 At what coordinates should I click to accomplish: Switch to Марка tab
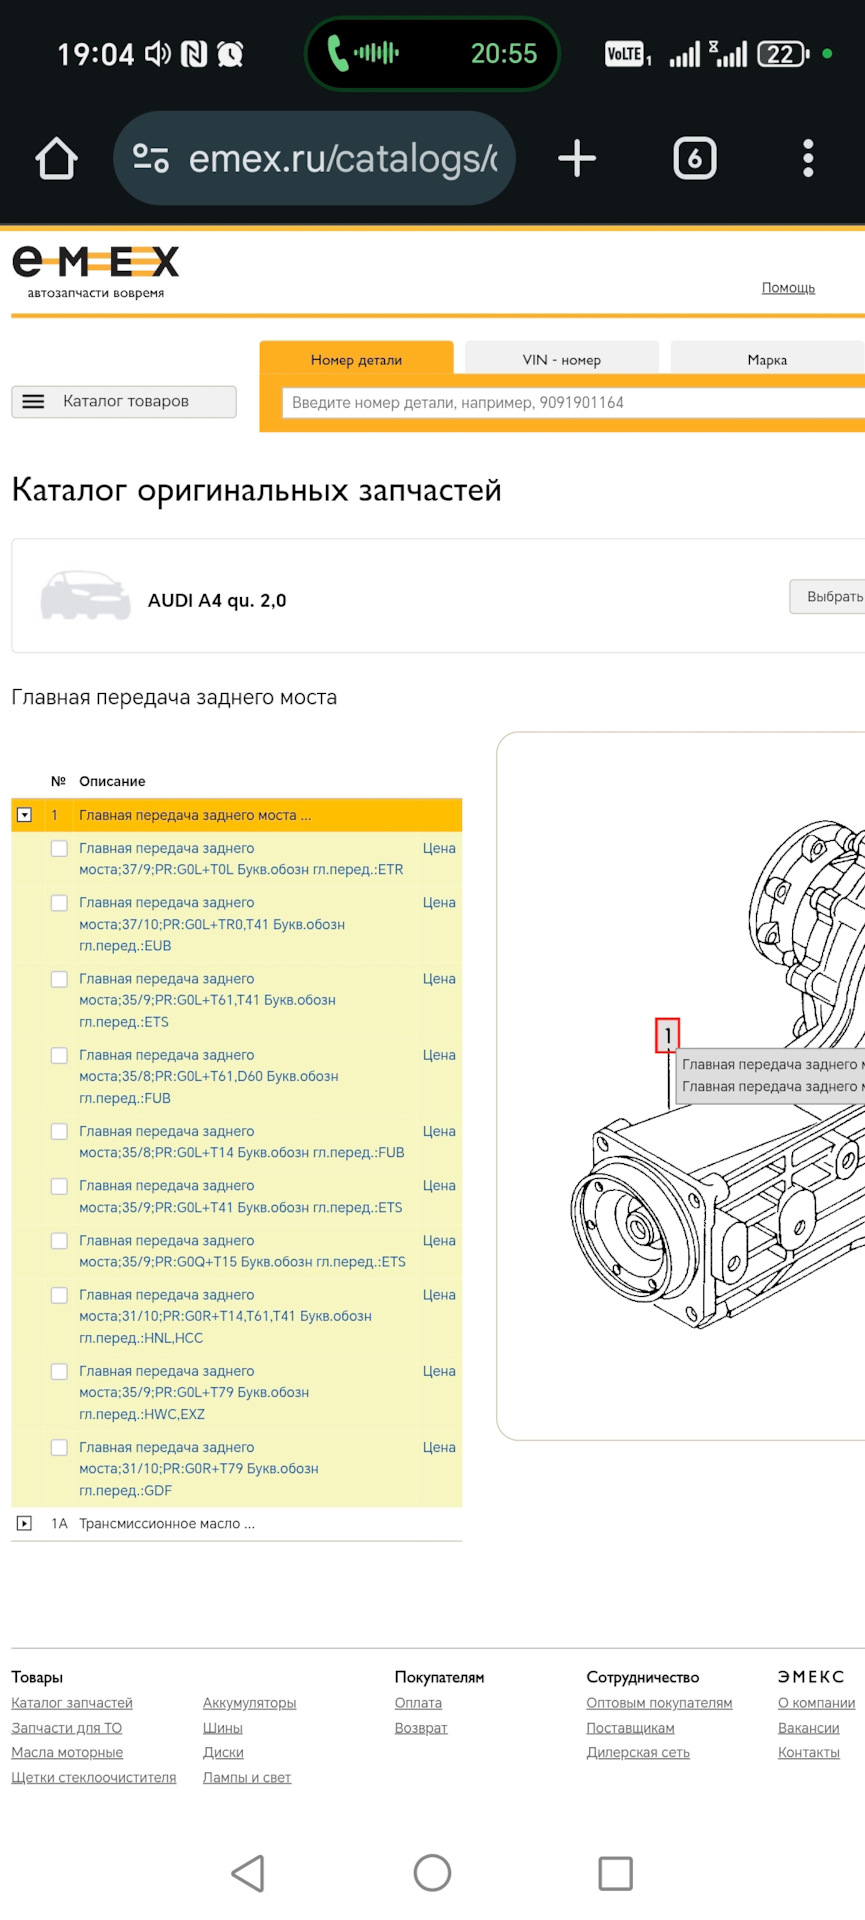tap(767, 359)
